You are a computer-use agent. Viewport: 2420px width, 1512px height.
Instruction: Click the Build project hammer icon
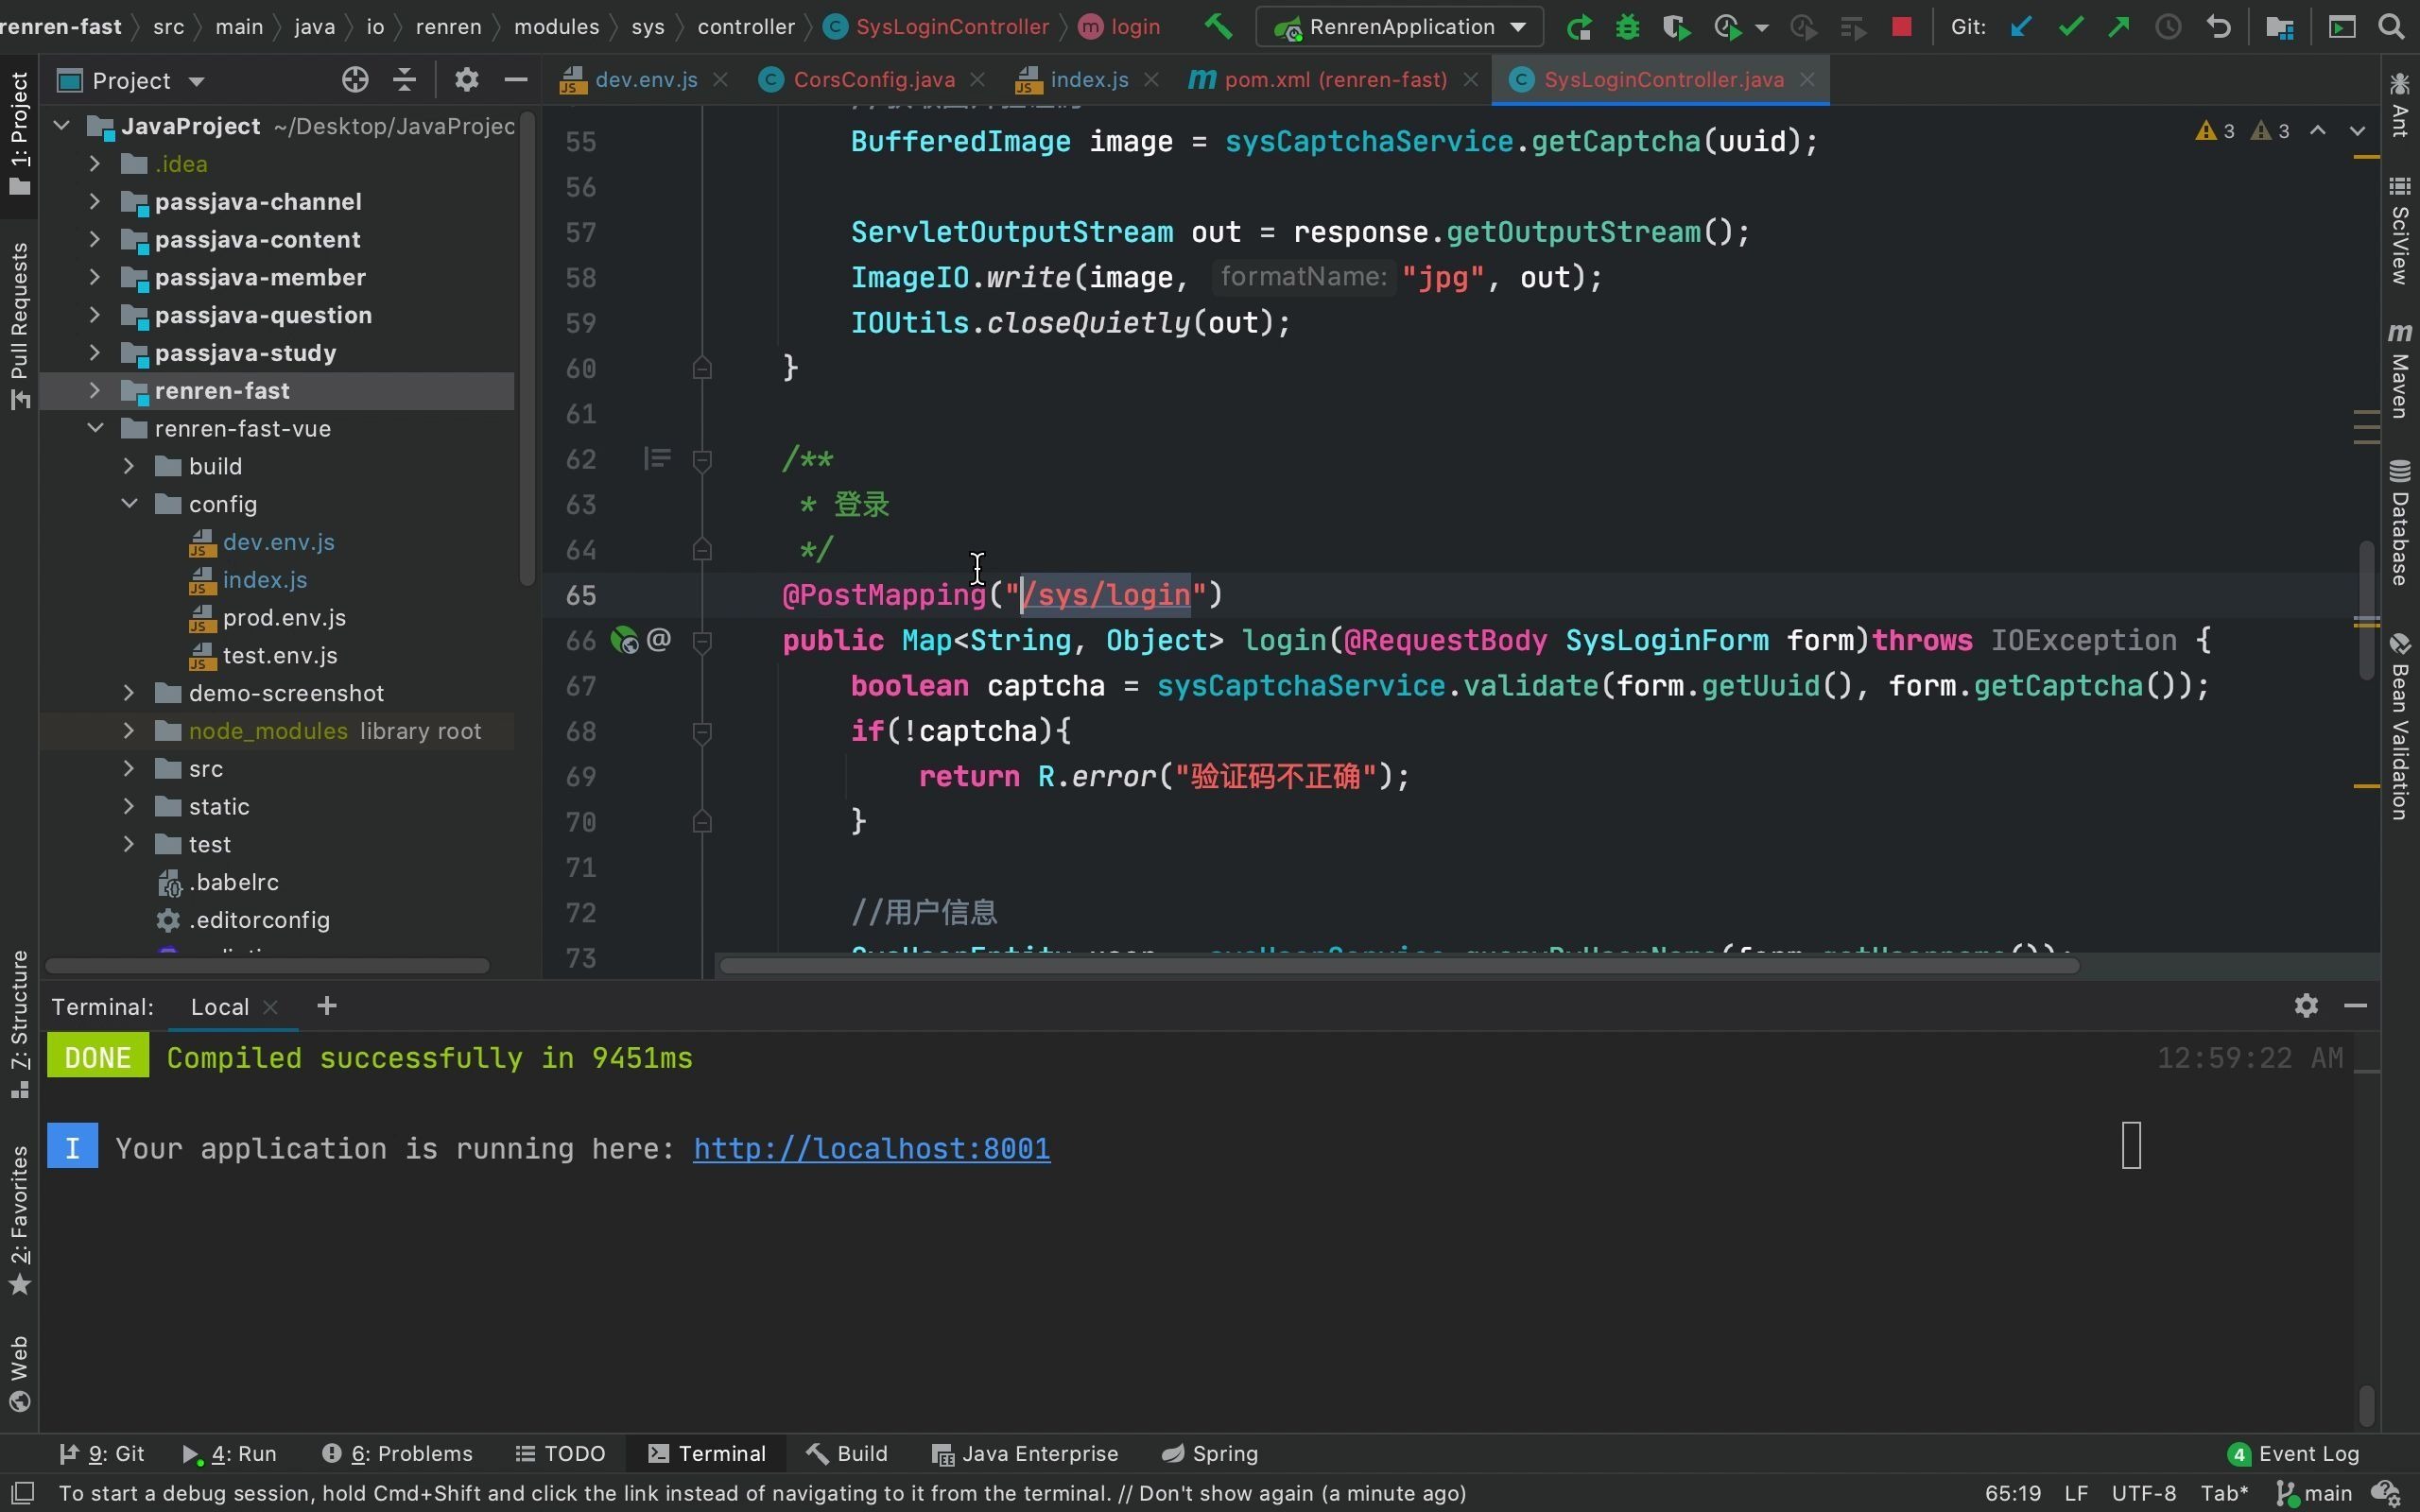tap(1217, 27)
